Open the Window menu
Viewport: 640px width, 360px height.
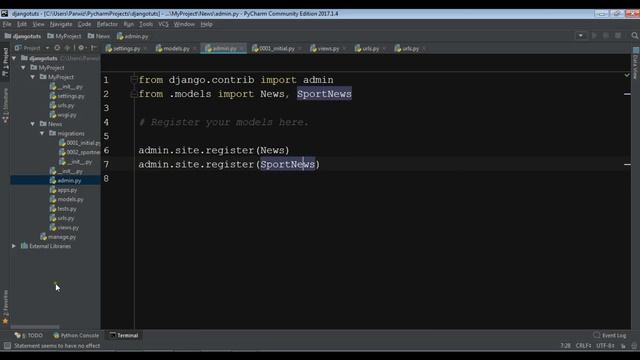184,24
